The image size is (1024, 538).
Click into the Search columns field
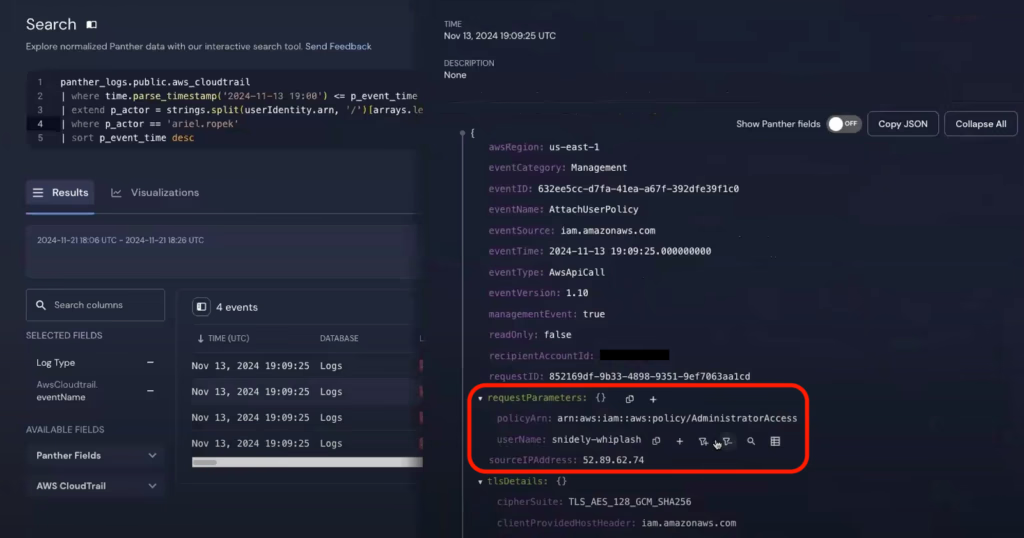pyautogui.click(x=95, y=305)
